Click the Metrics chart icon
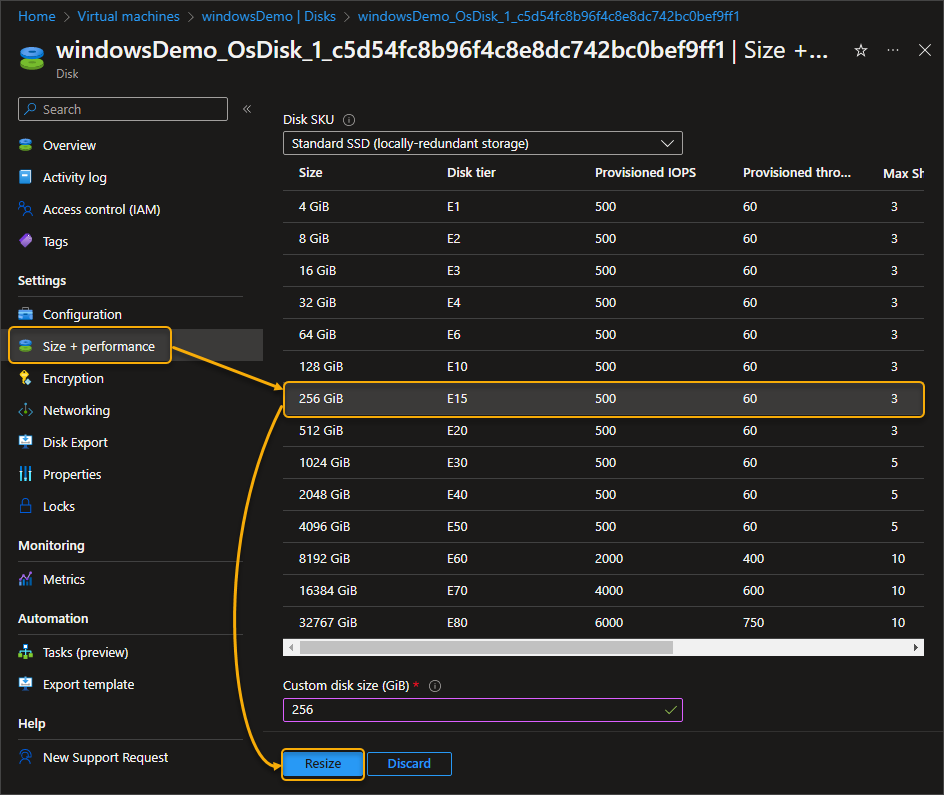944x795 pixels. [x=25, y=579]
